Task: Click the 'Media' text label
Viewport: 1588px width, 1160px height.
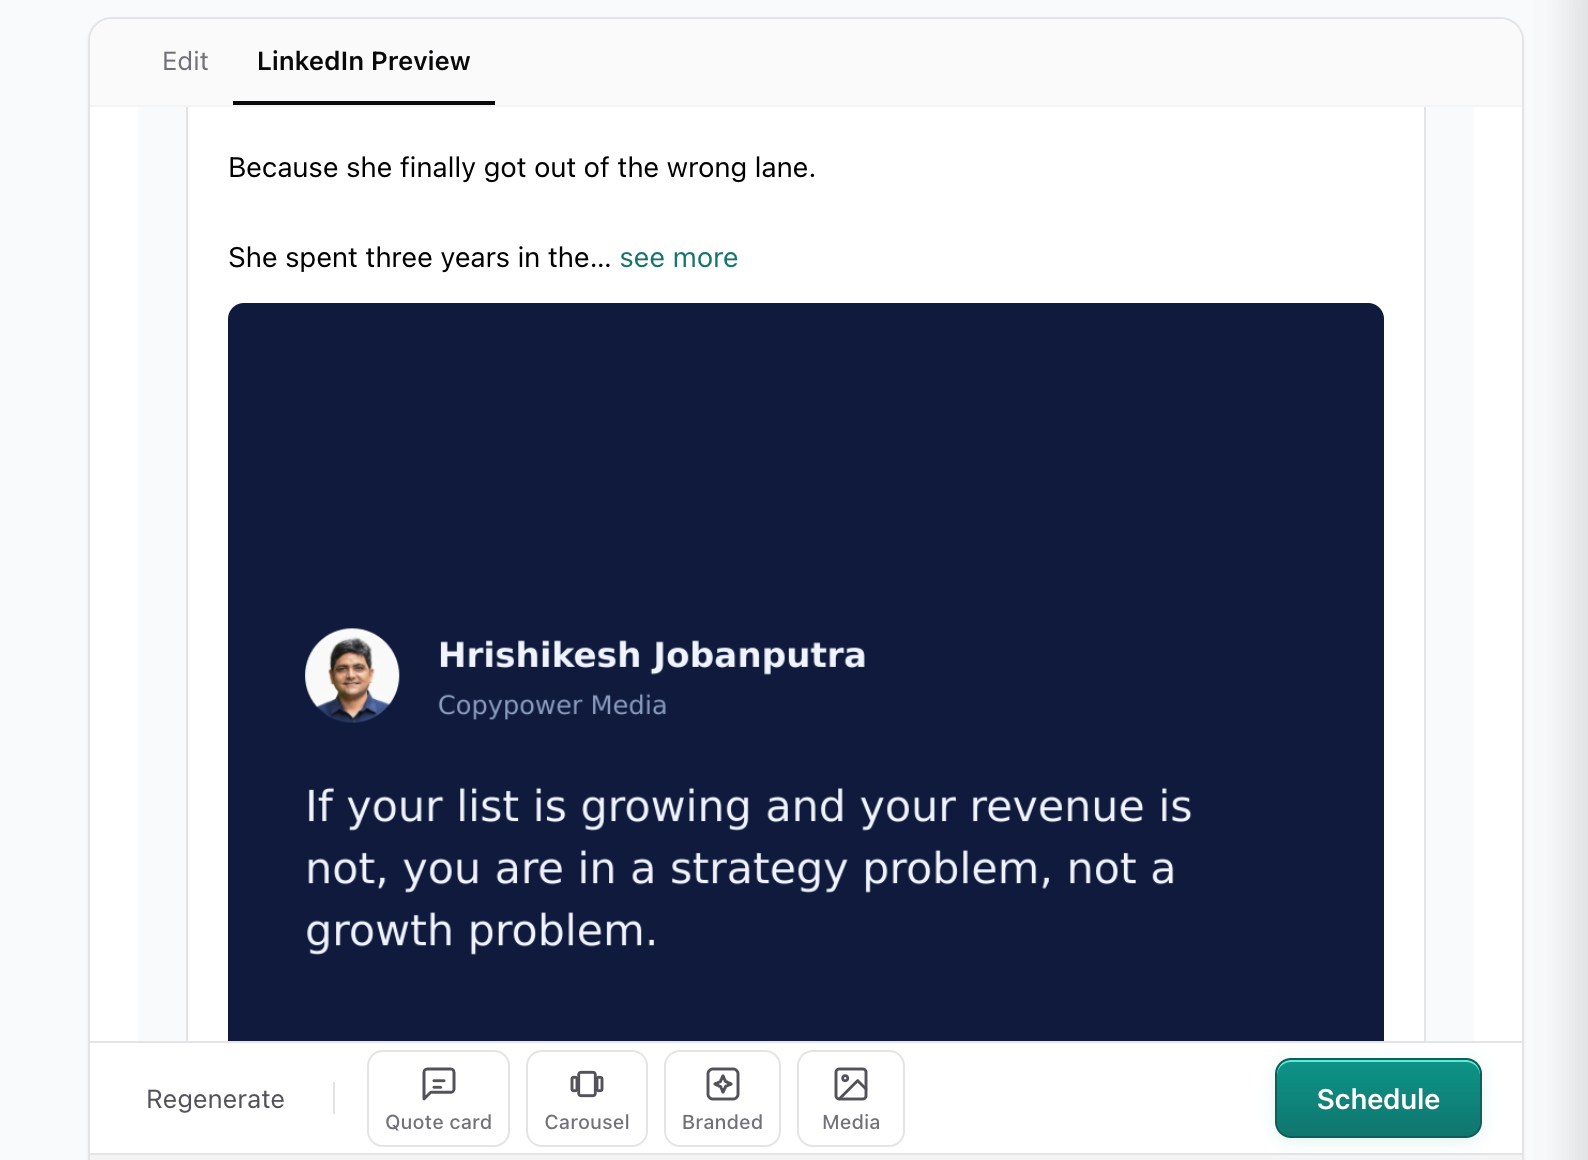Action: [851, 1122]
